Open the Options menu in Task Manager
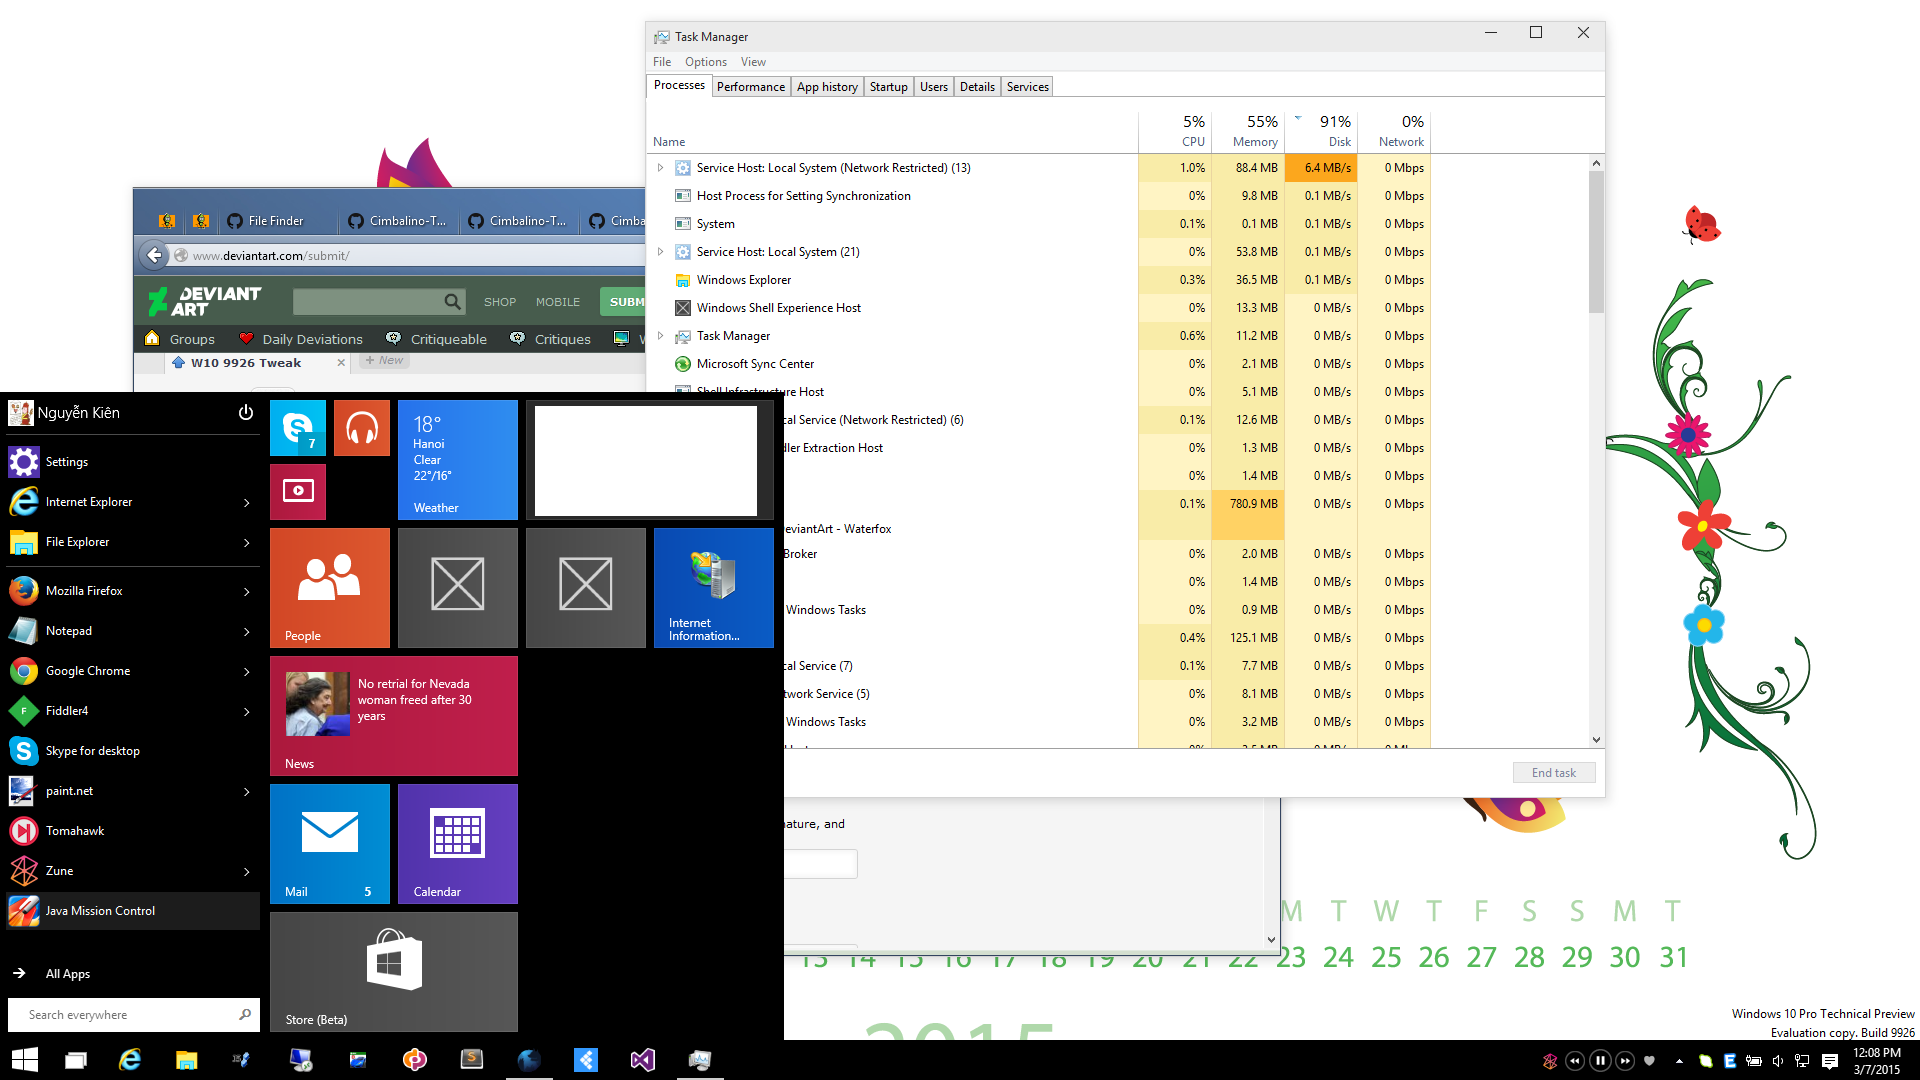The height and width of the screenshot is (1080, 1920). tap(705, 61)
